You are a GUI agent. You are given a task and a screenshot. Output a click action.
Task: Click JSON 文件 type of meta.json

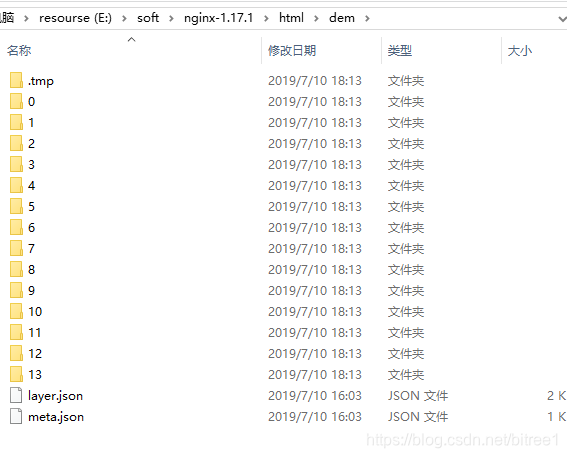point(418,416)
